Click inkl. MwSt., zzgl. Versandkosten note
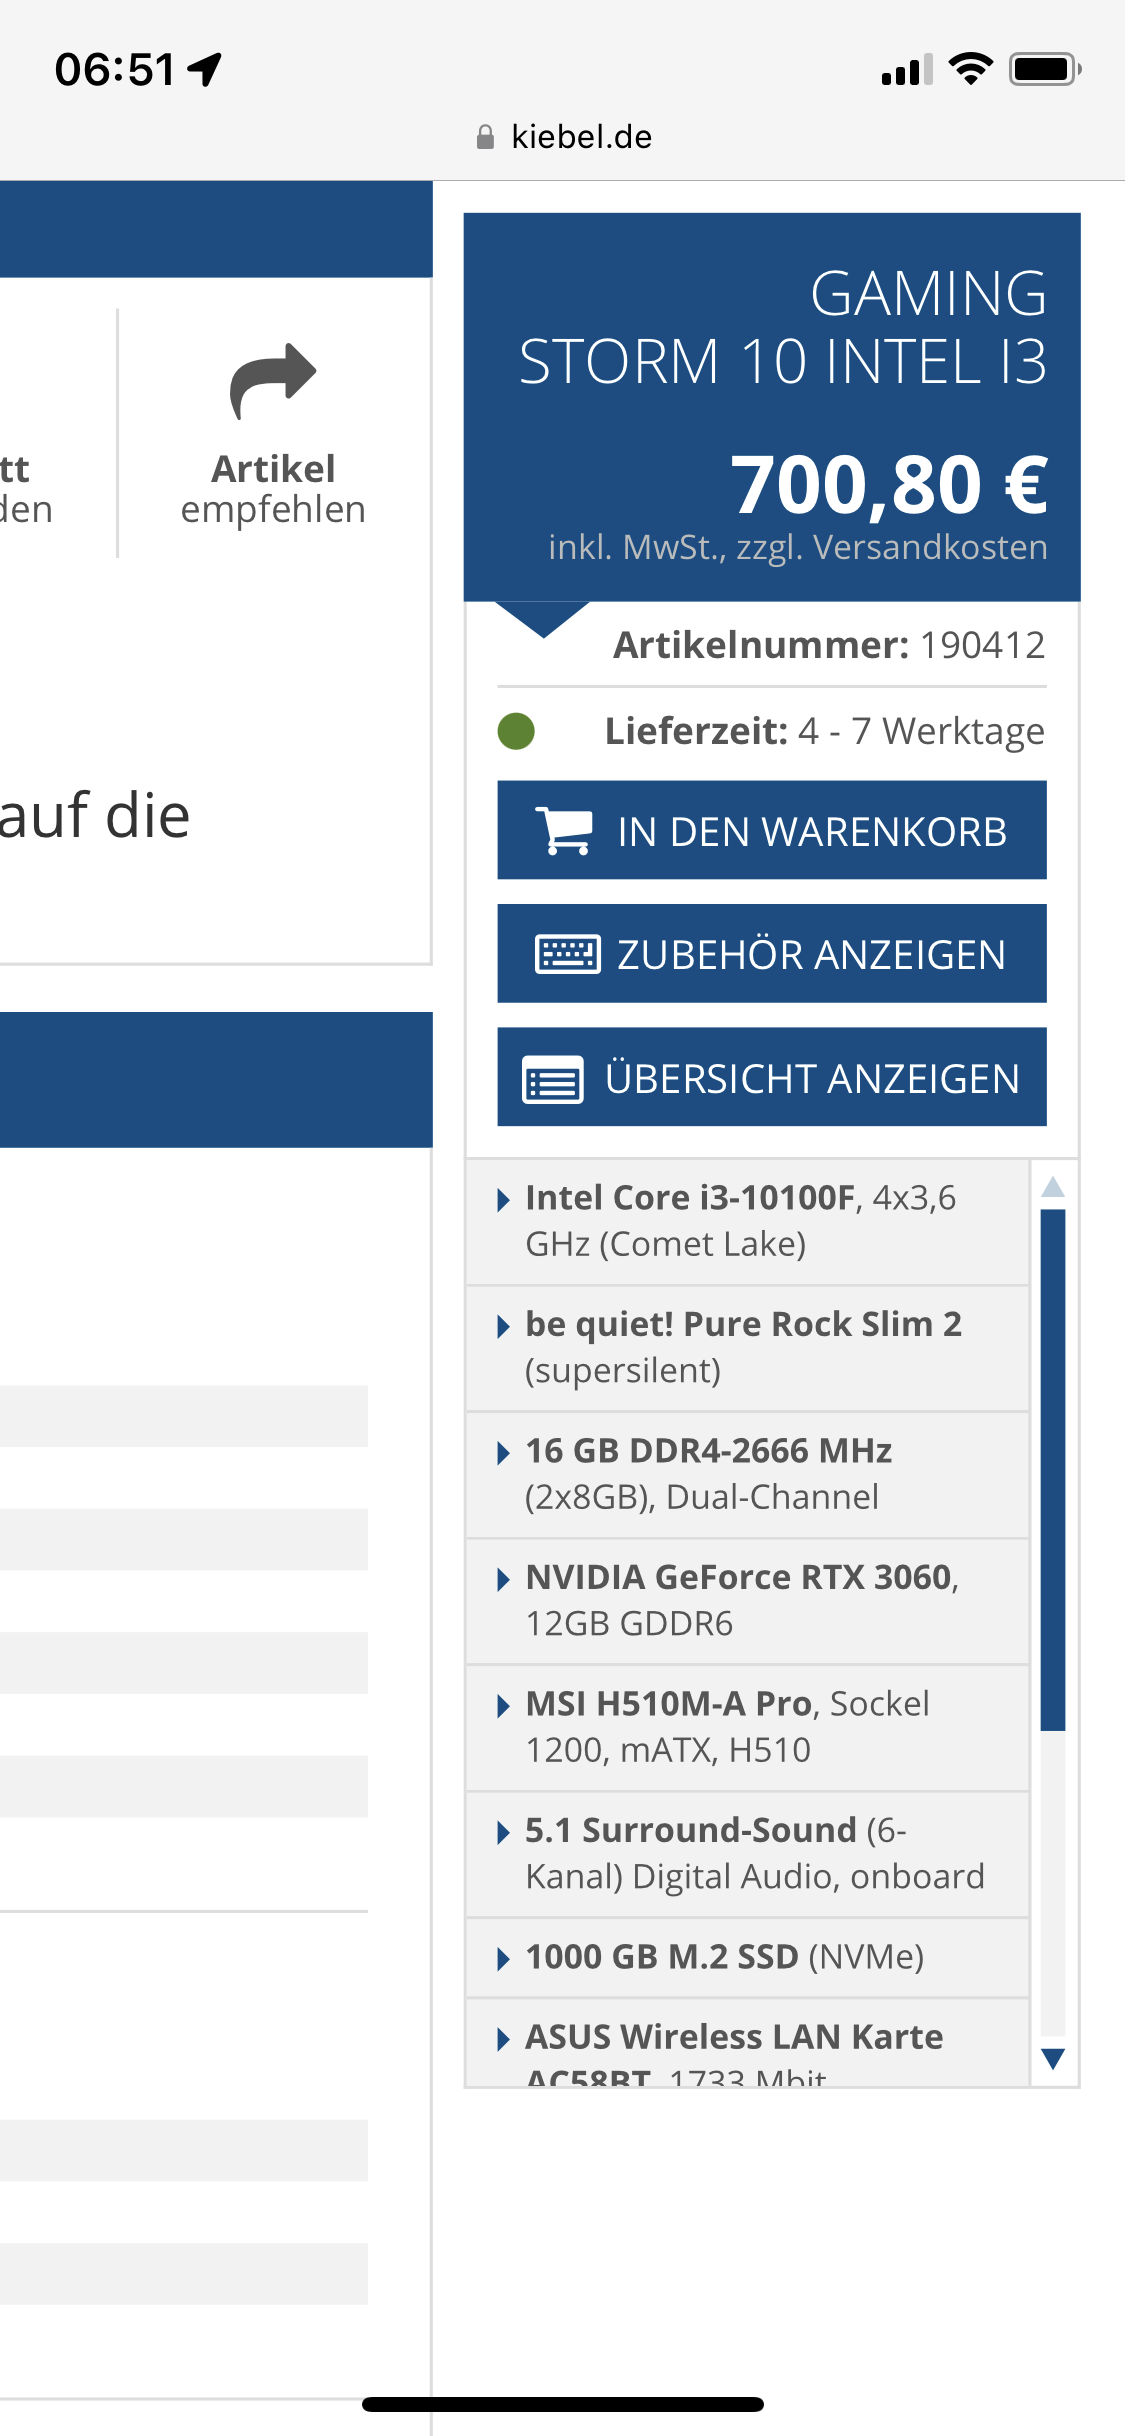This screenshot has width=1125, height=2436. [798, 548]
